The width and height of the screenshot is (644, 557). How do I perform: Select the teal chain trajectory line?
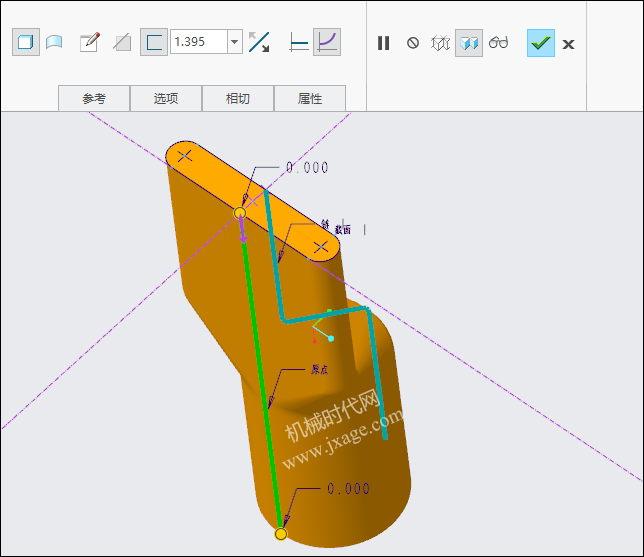[x=326, y=315]
